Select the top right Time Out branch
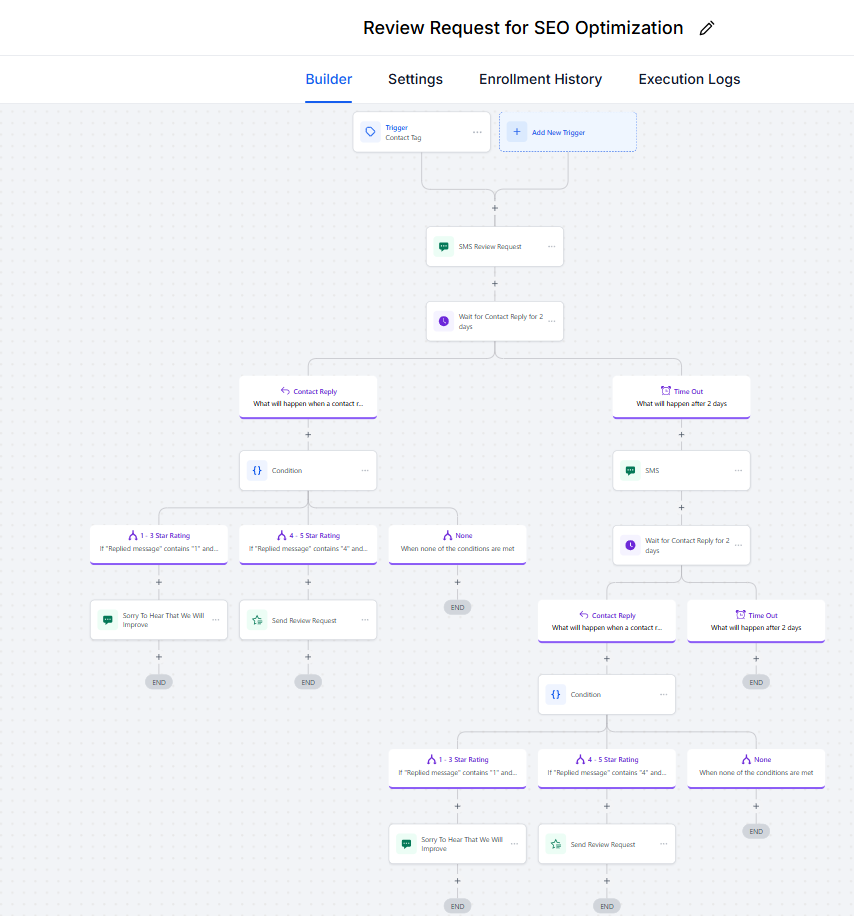The image size is (854, 916). pos(681,397)
